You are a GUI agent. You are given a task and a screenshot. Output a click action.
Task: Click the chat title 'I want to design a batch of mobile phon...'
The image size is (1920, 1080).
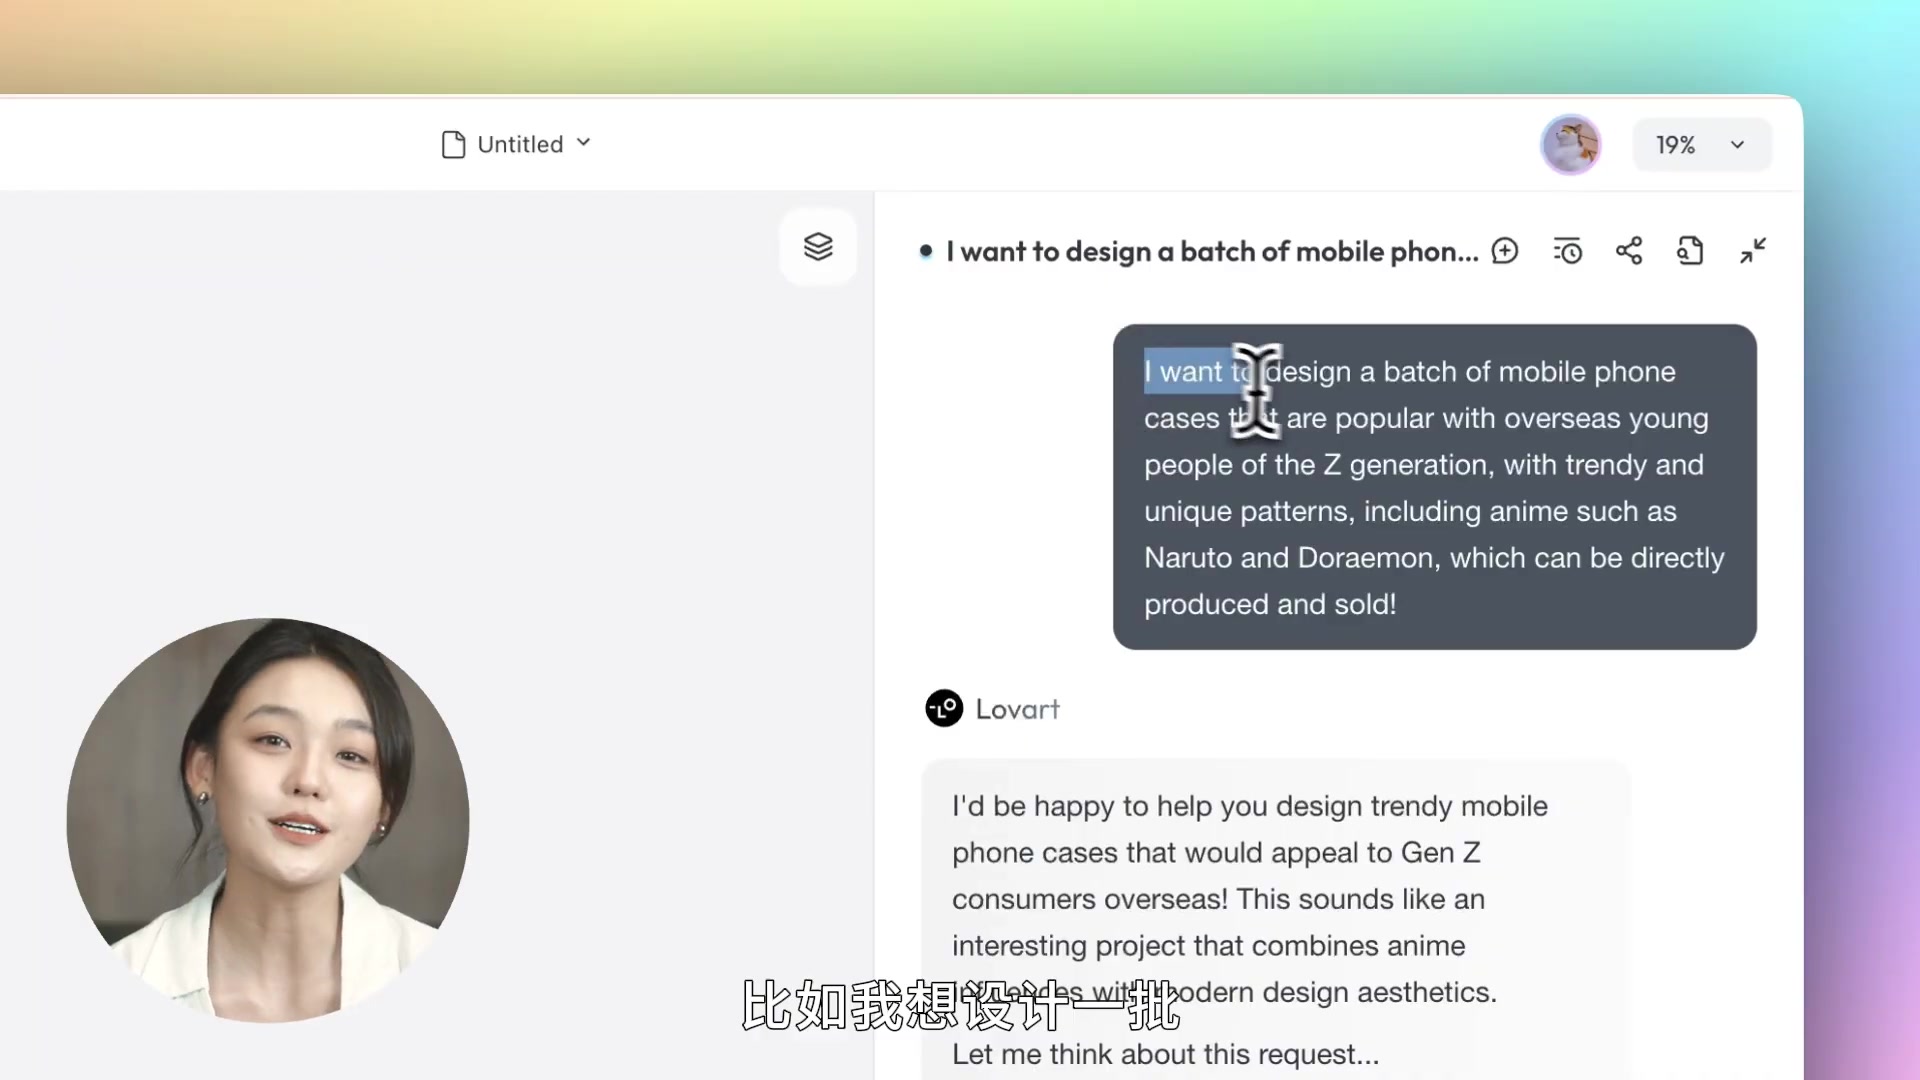tap(1212, 252)
